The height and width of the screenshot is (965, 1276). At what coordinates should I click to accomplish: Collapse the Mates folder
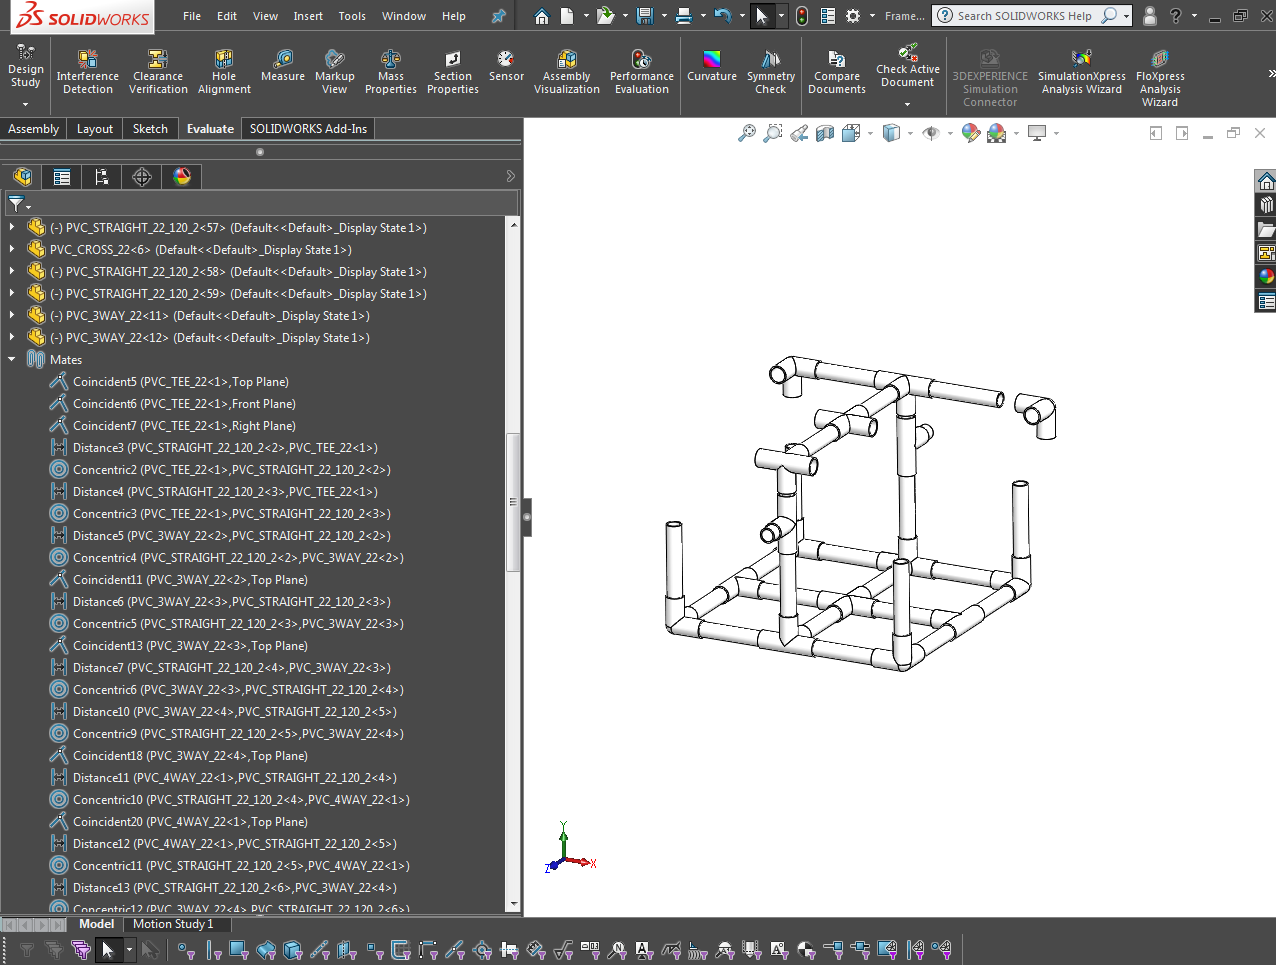(12, 360)
